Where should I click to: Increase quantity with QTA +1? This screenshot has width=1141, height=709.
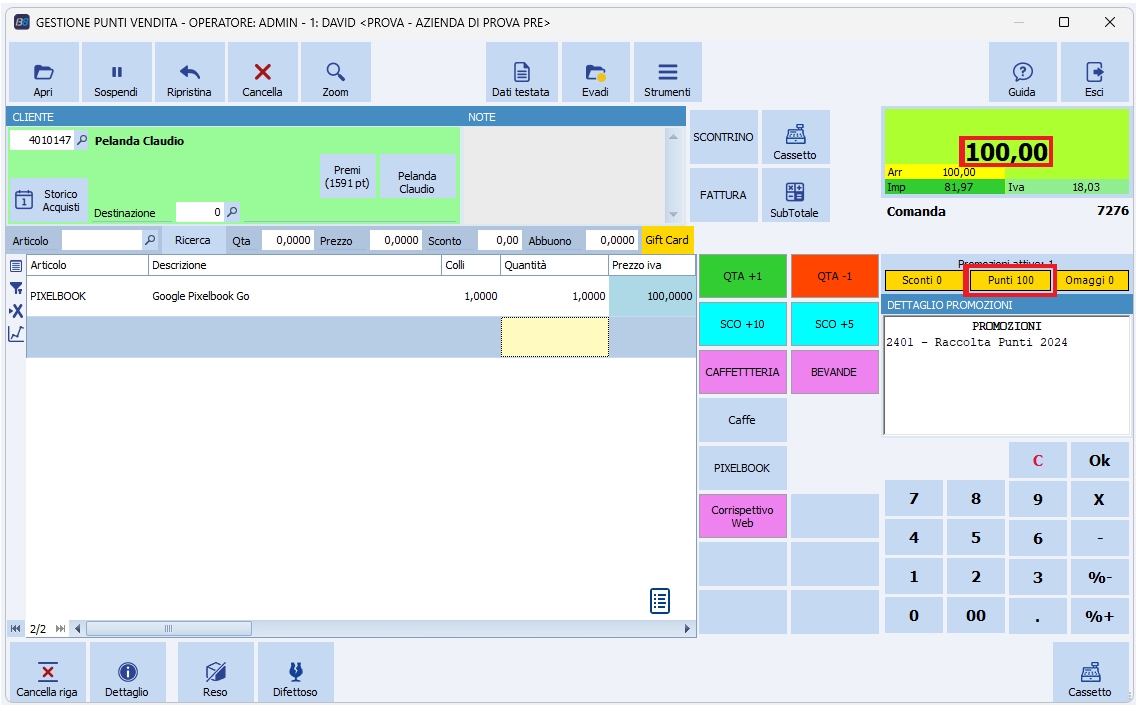pyautogui.click(x=743, y=276)
